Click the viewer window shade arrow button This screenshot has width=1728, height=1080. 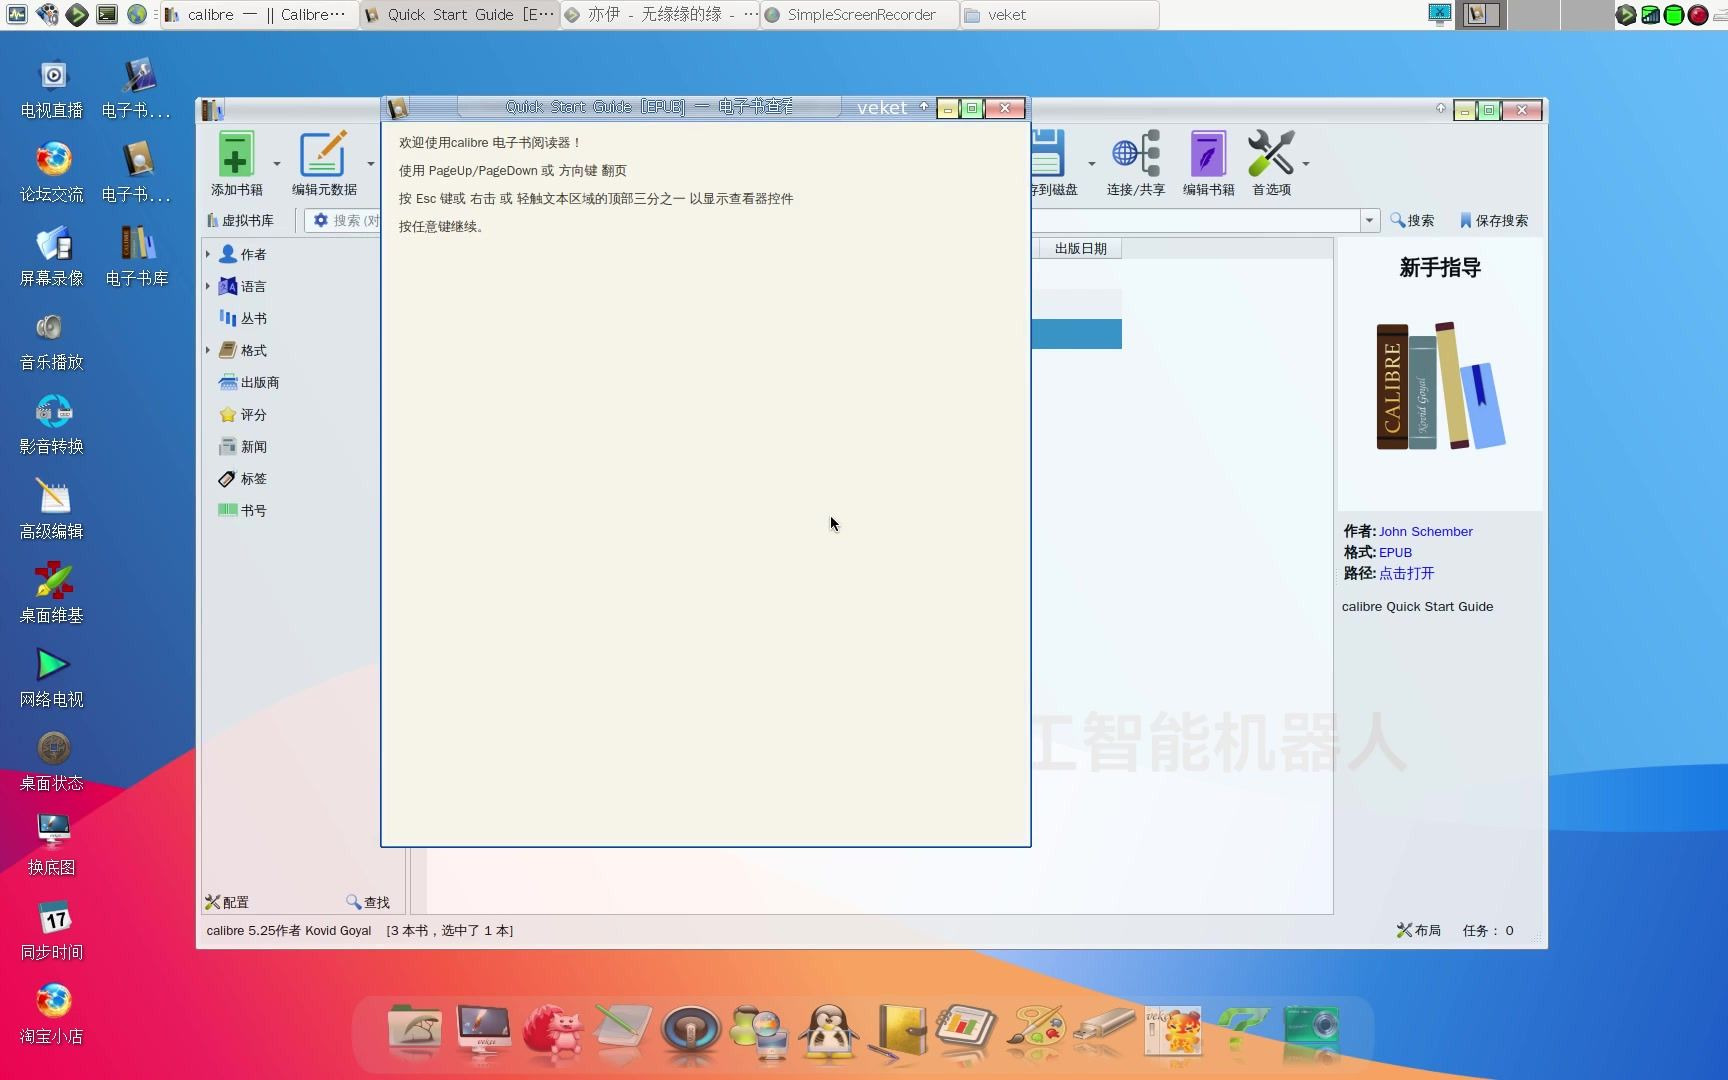(x=924, y=107)
